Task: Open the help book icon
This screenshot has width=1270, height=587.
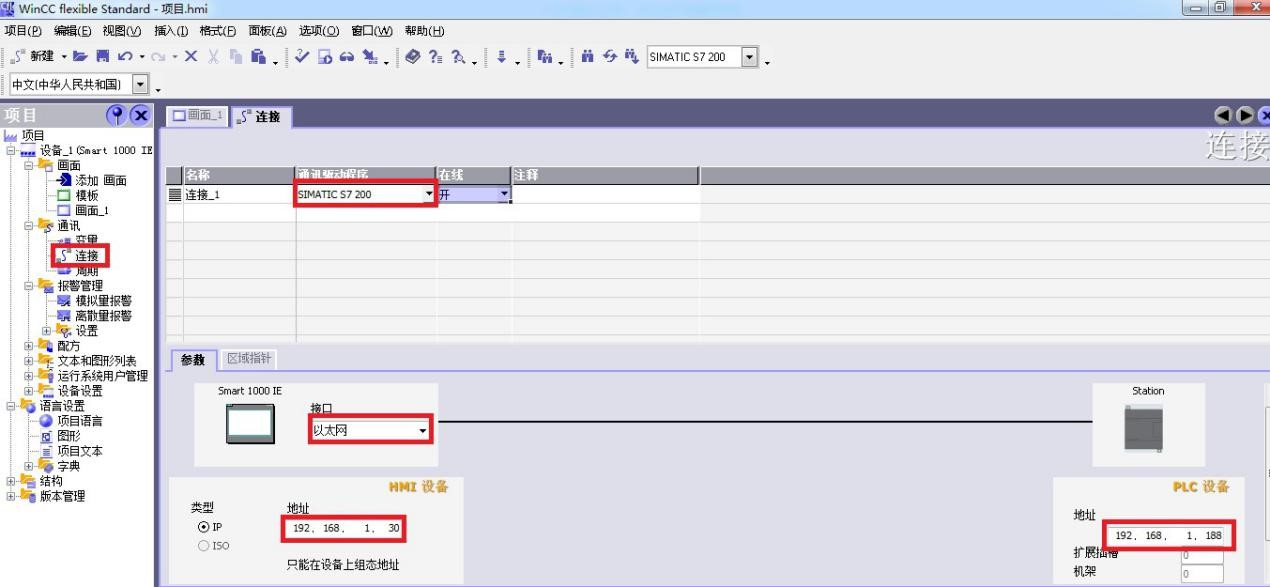Action: click(412, 57)
